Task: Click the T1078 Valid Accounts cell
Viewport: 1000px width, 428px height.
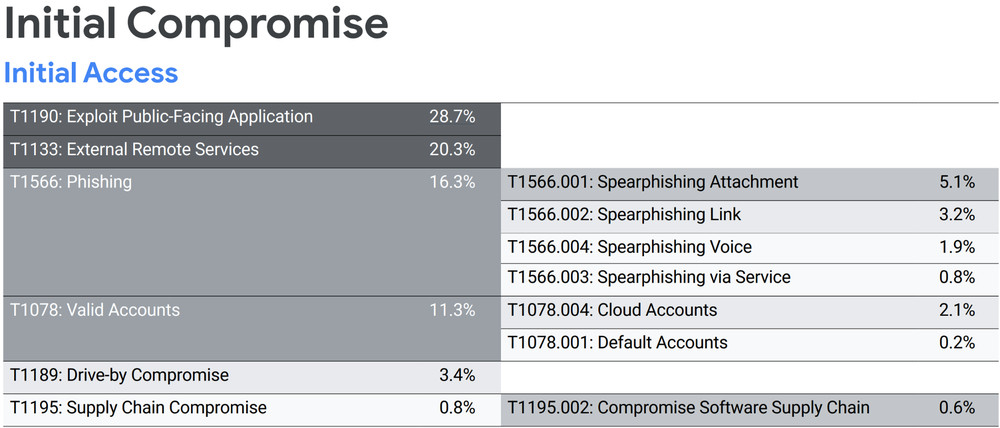Action: (x=95, y=310)
